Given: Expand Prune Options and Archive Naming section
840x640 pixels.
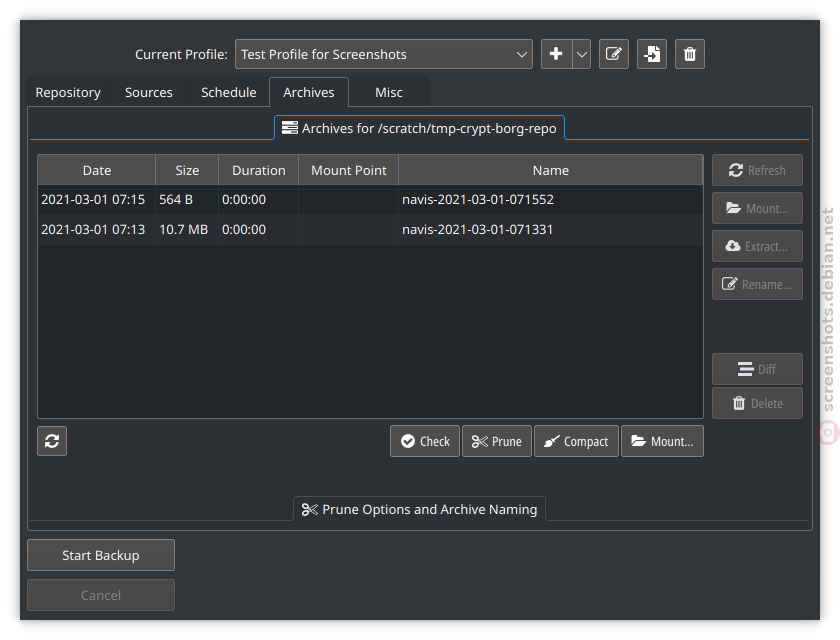Looking at the screenshot, I should 419,509.
